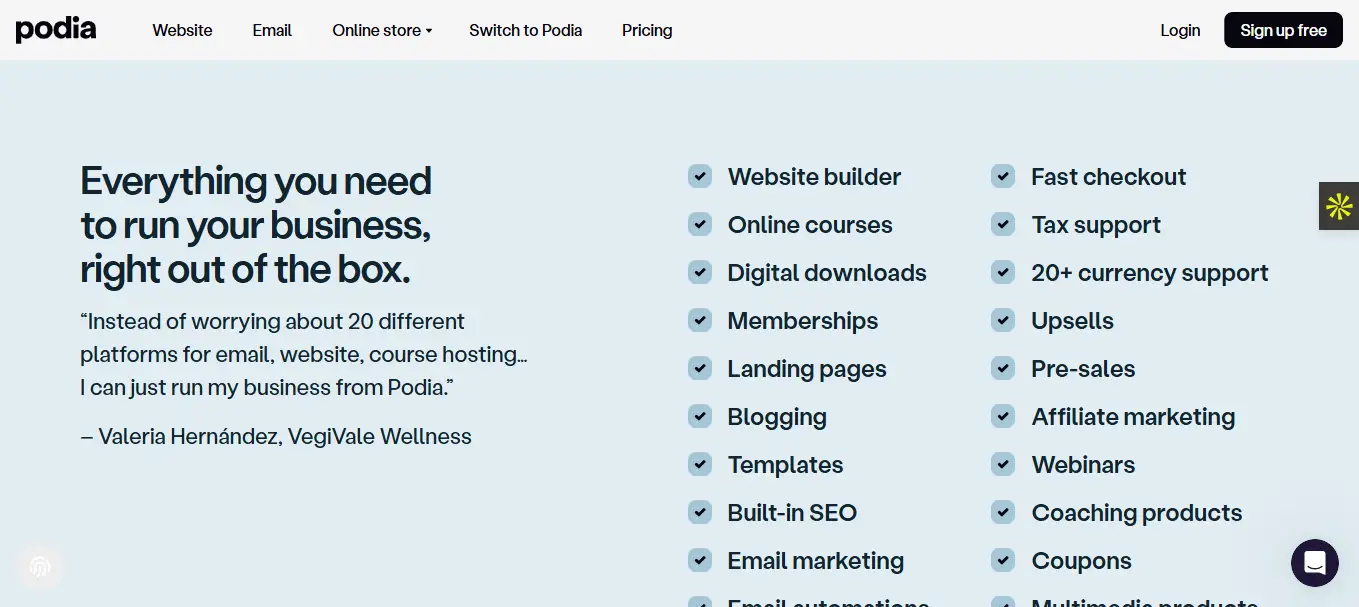
Task: Expand the Online store dropdown menu
Action: pos(382,30)
